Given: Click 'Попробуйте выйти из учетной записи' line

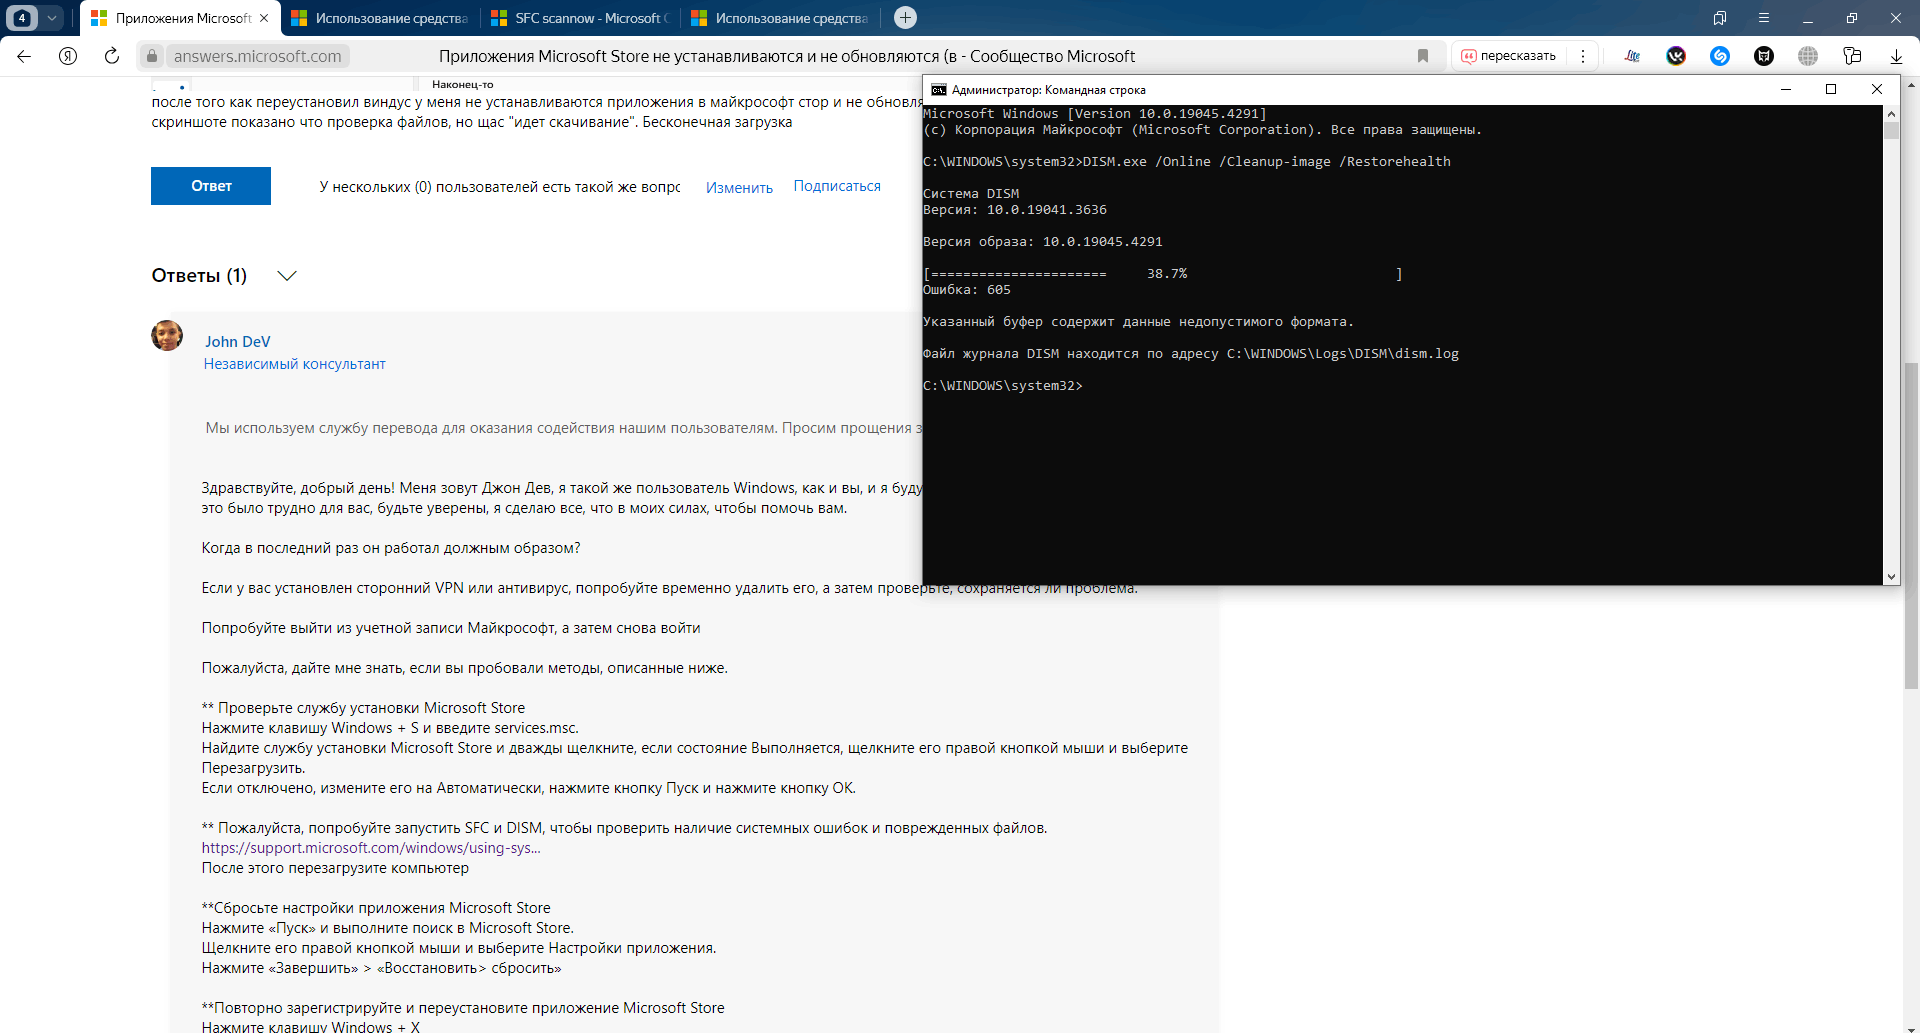Looking at the screenshot, I should click(x=451, y=628).
